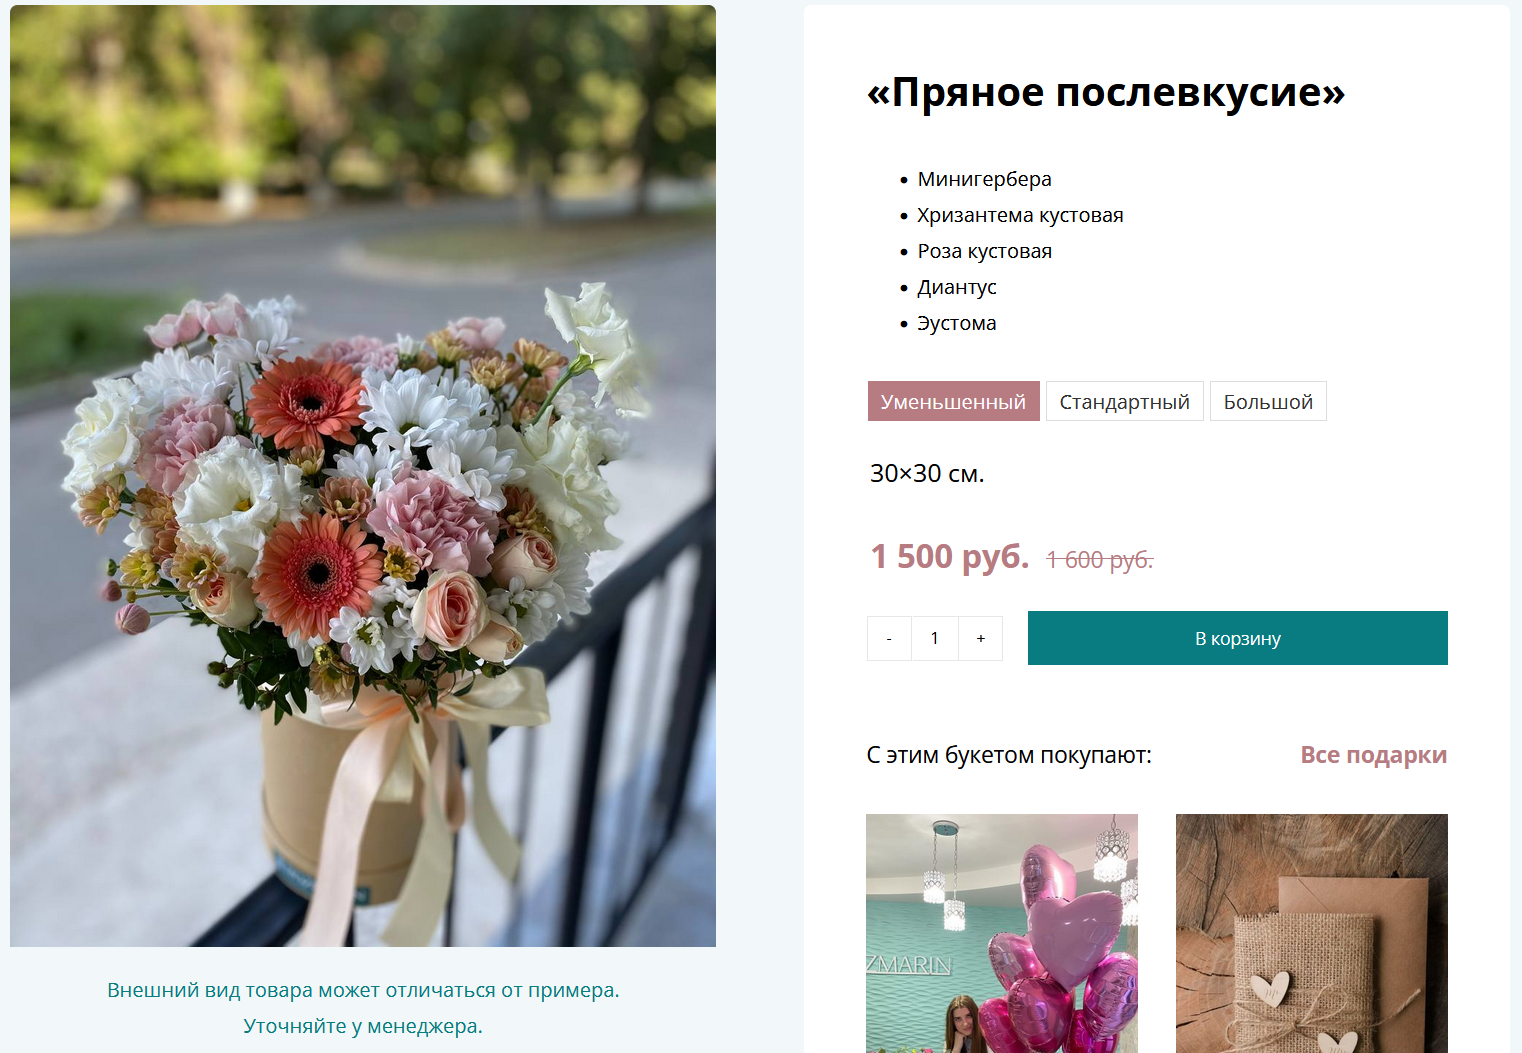
Task: Decrease quantity with the minus button
Action: (x=889, y=638)
